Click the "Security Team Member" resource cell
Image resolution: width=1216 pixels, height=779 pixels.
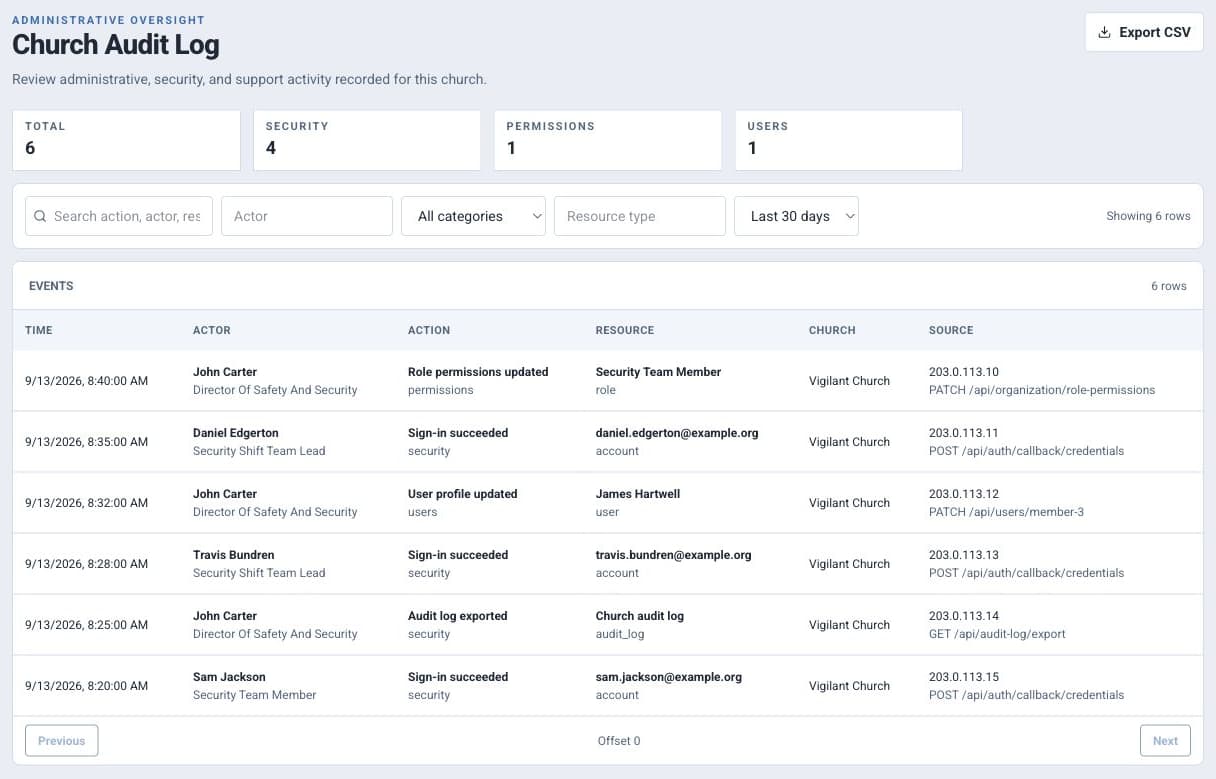click(658, 372)
